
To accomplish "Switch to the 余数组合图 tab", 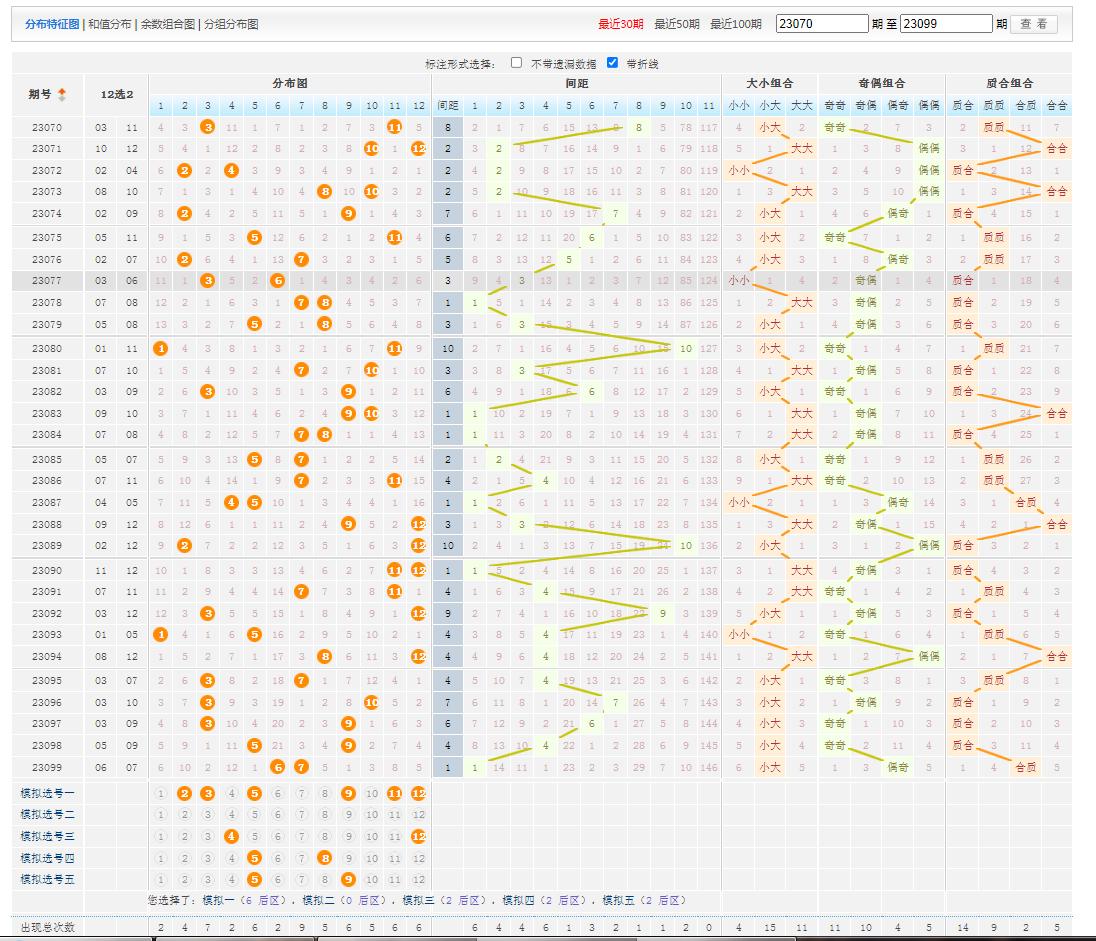I will coord(168,24).
